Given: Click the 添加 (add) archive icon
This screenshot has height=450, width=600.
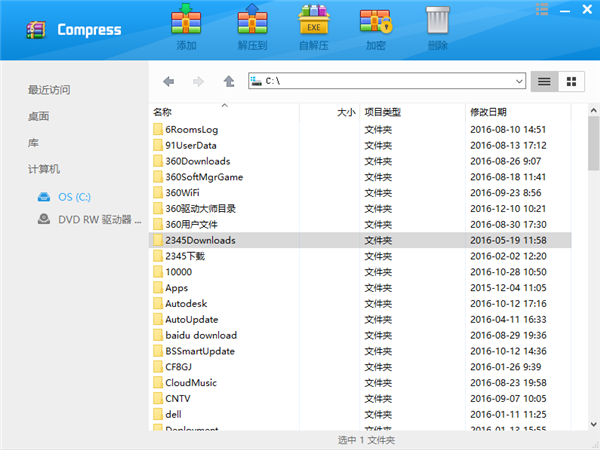Looking at the screenshot, I should tap(186, 20).
